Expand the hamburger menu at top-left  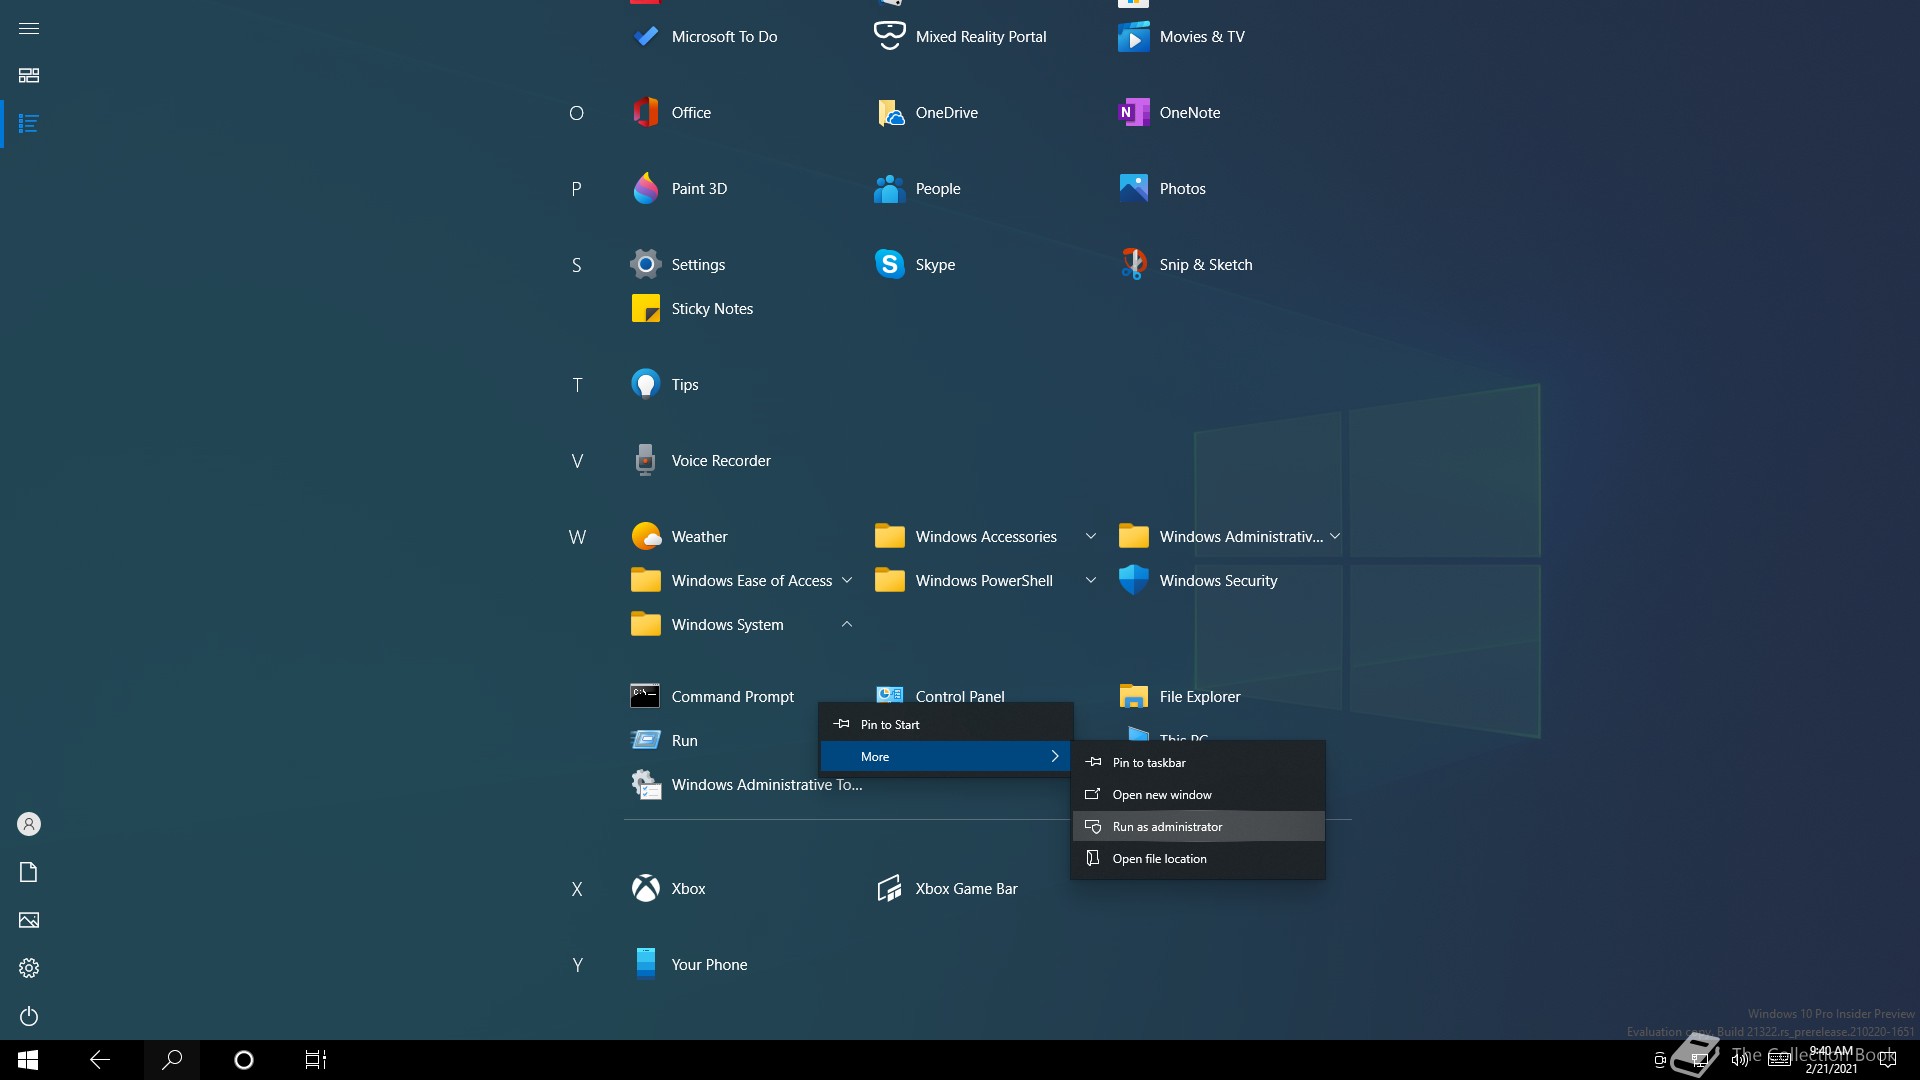[29, 28]
